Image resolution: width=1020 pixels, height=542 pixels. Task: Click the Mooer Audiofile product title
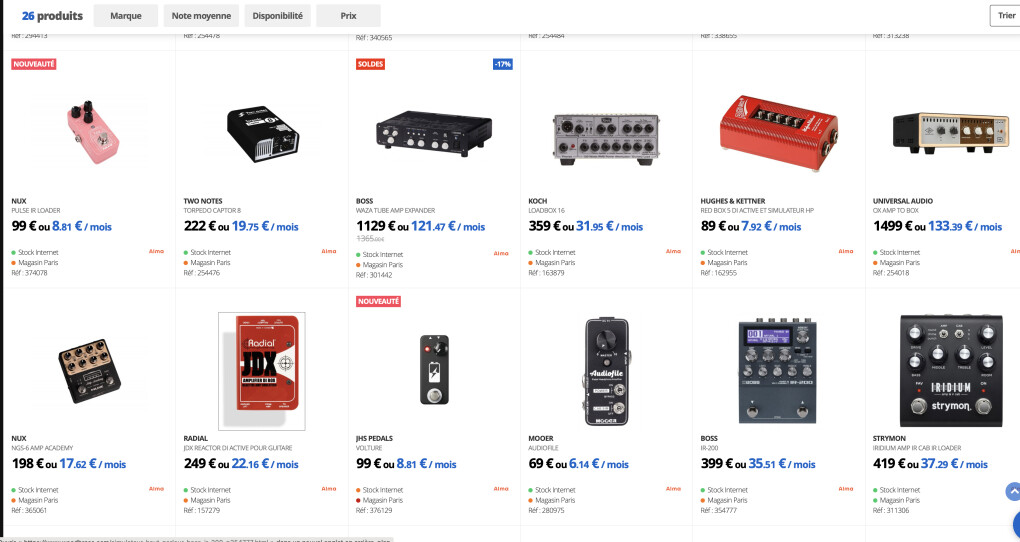[x=543, y=448]
